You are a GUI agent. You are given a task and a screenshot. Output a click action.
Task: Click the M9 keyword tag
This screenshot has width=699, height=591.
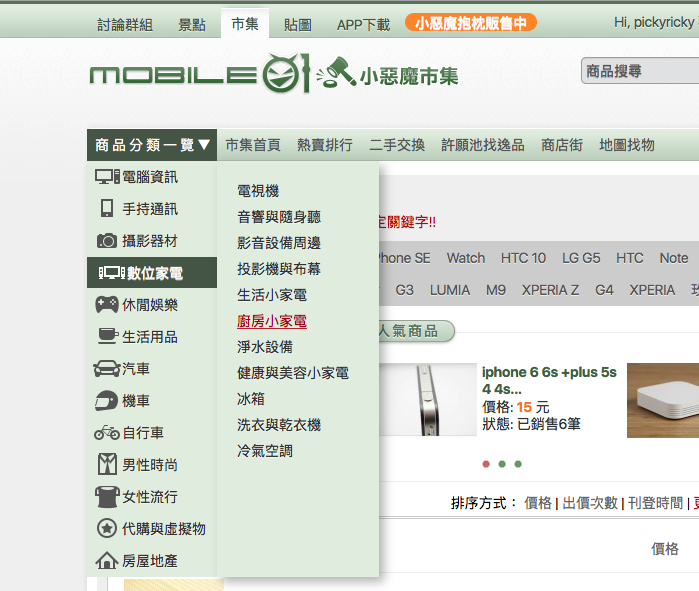coord(496,290)
